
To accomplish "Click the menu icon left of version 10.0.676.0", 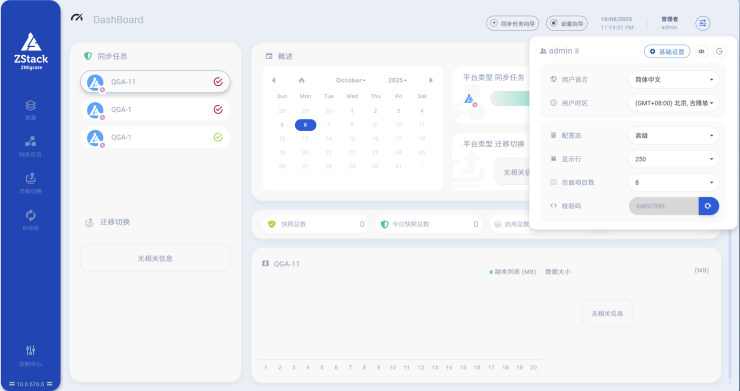I will (12, 384).
